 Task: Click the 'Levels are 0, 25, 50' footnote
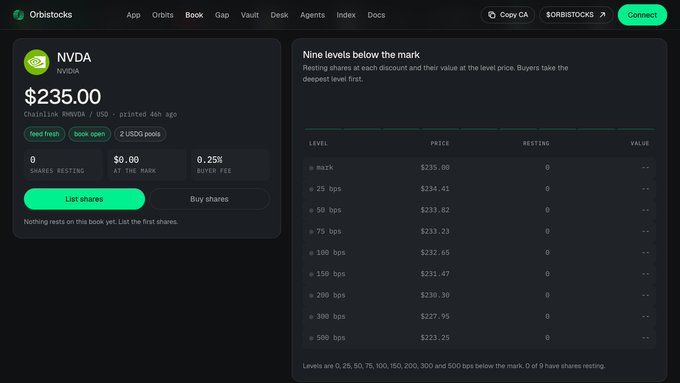454,366
